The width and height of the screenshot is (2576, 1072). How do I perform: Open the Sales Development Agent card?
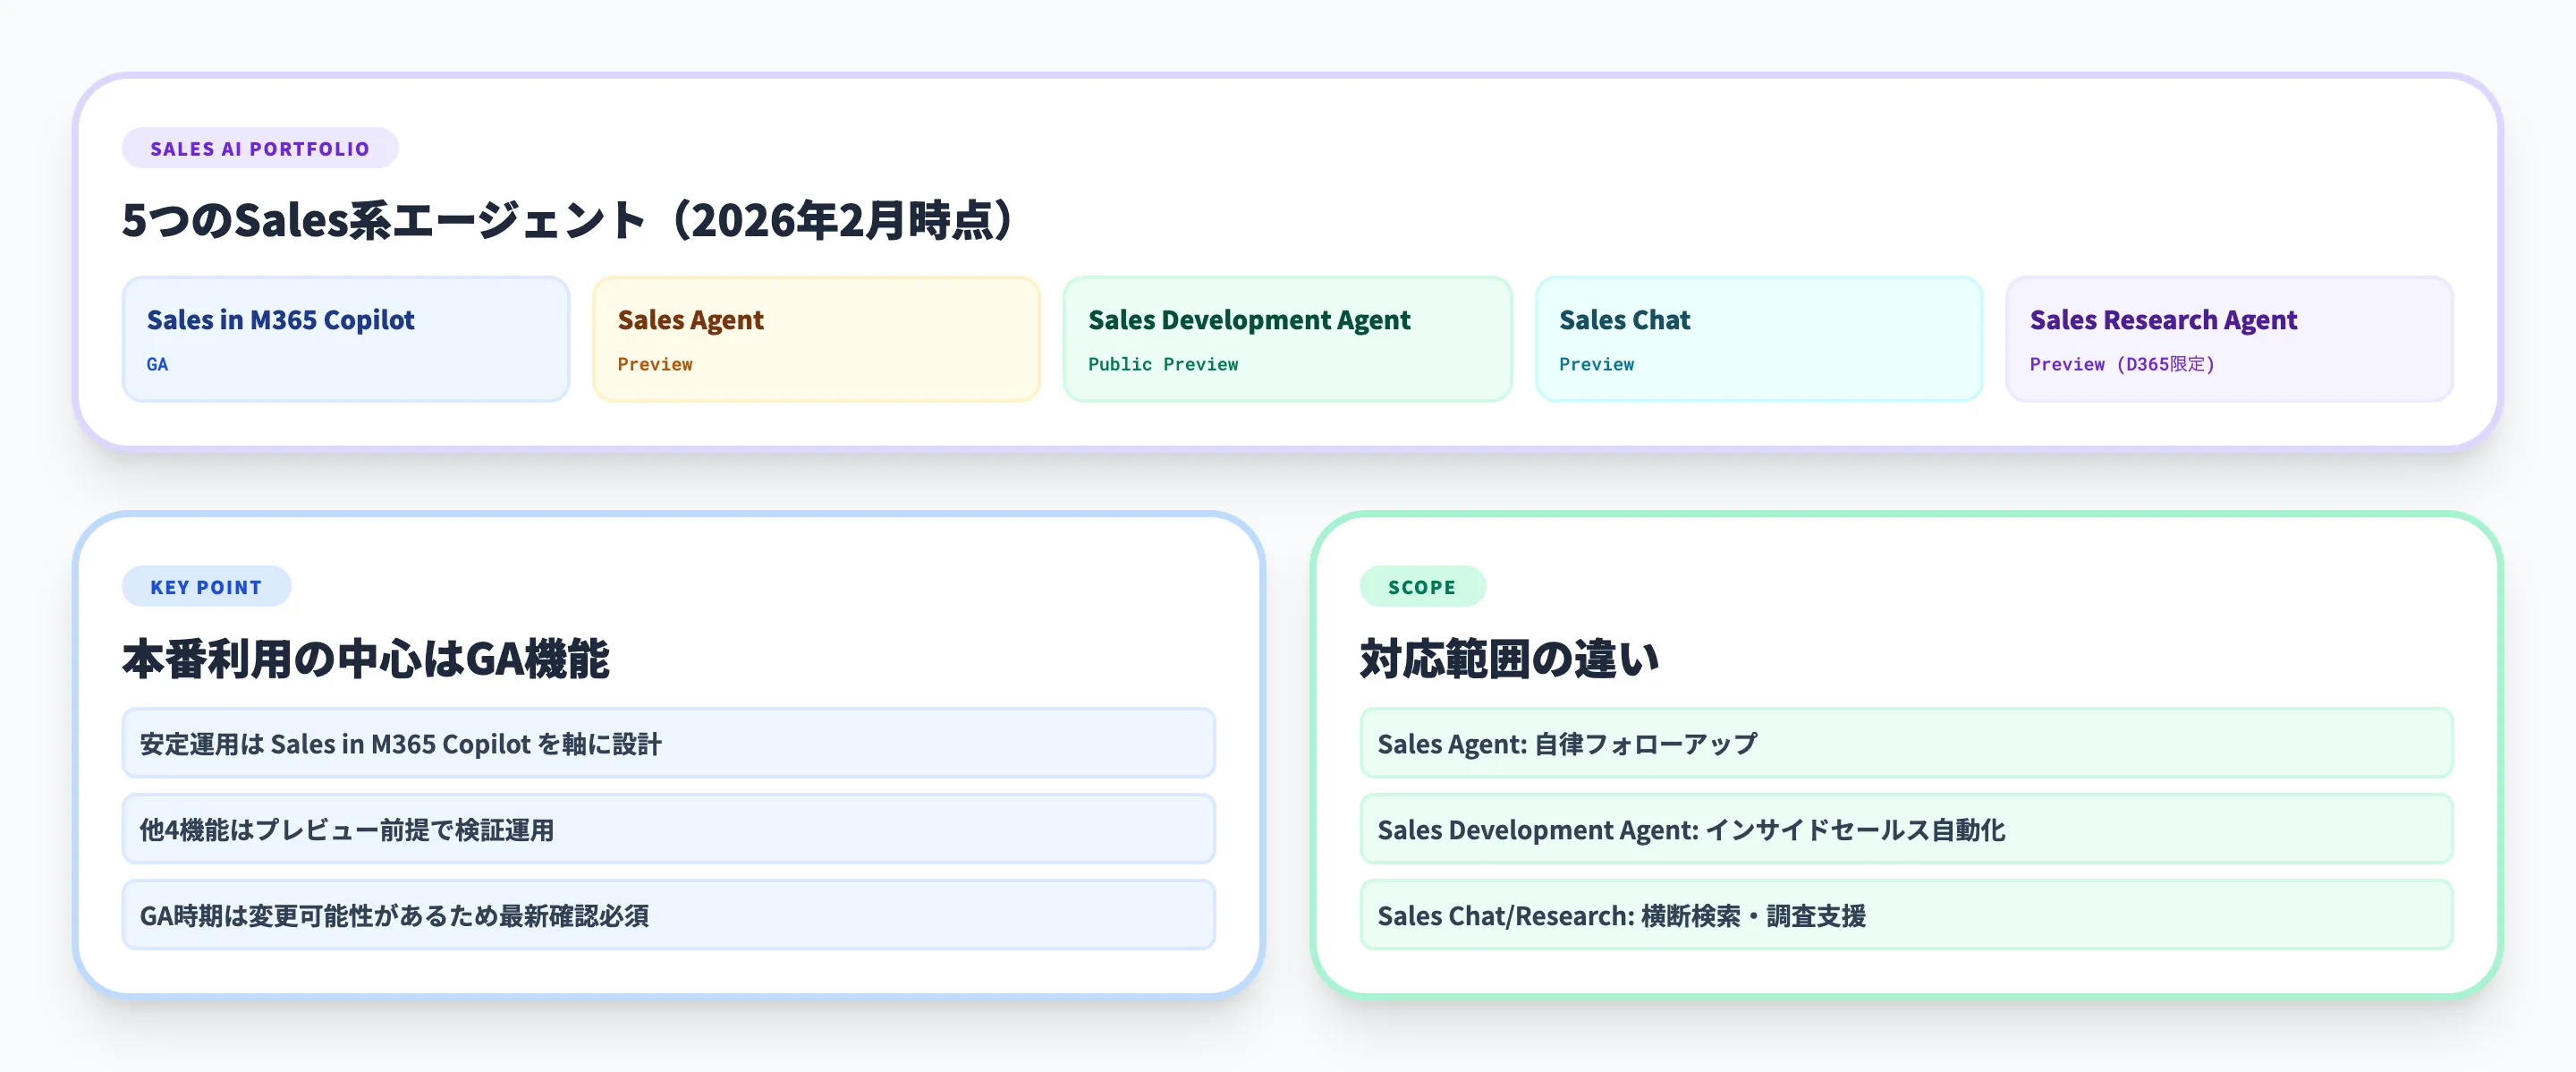coord(1286,340)
